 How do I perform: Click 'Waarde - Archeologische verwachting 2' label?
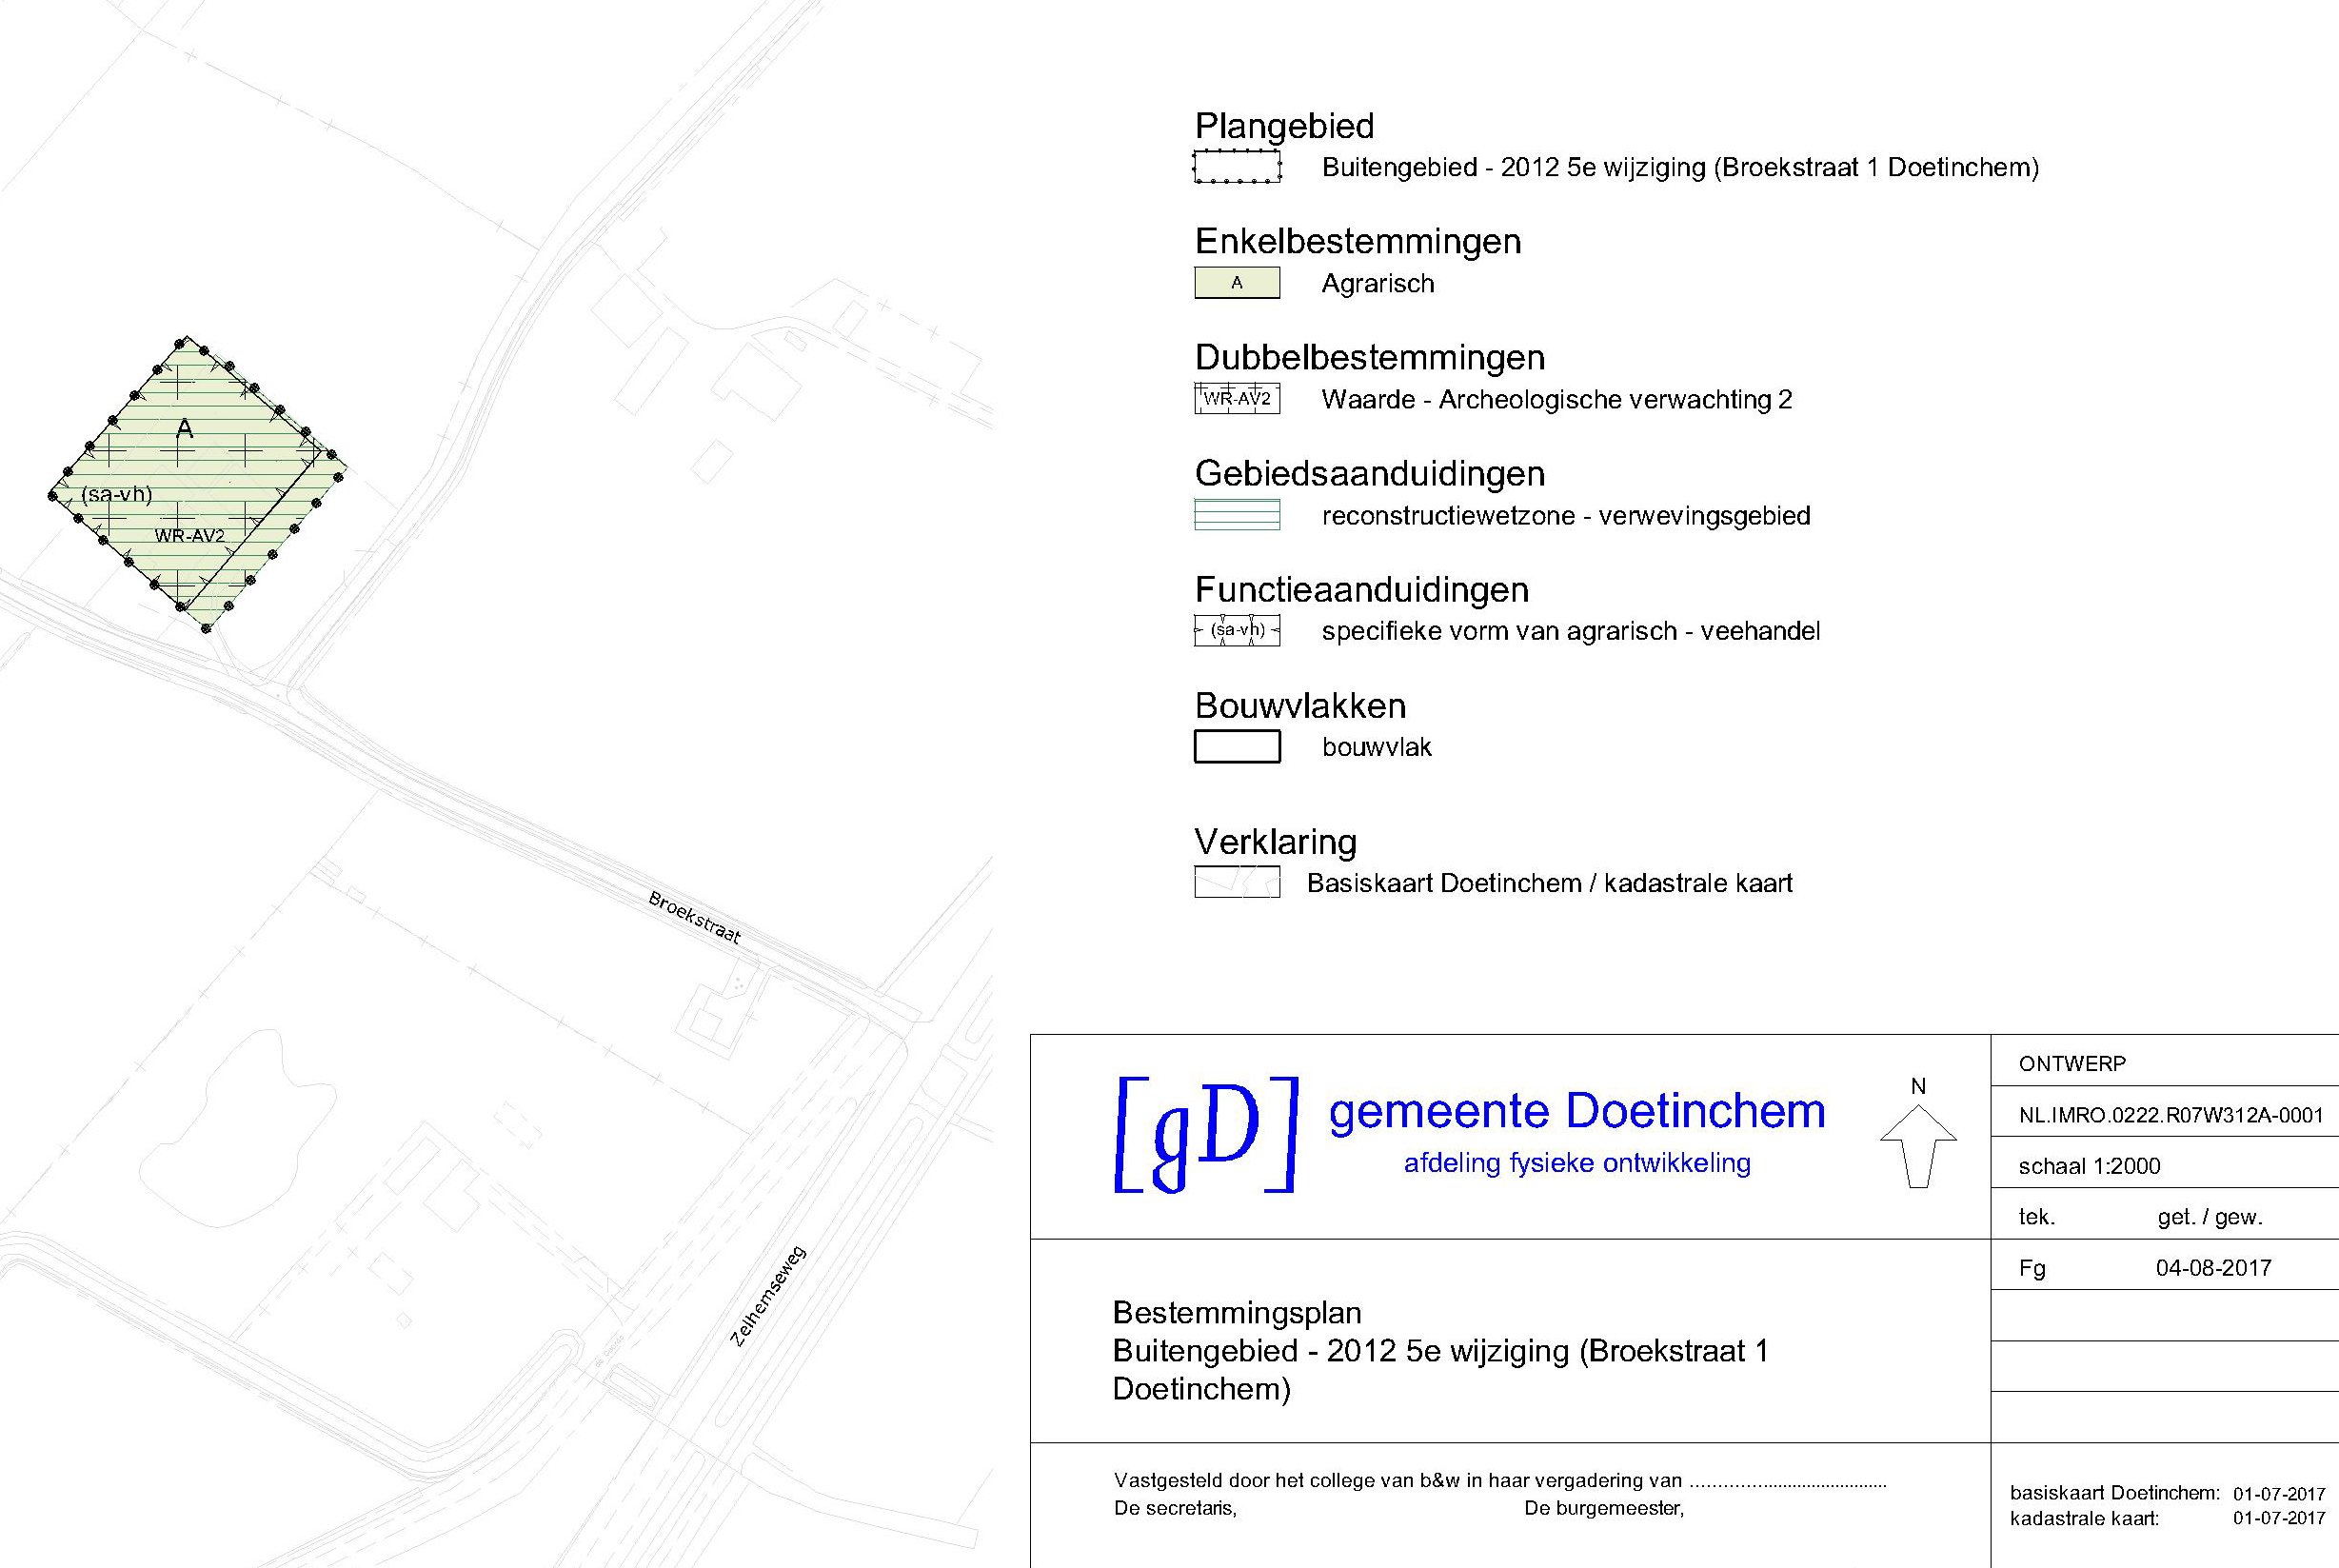[x=1557, y=400]
